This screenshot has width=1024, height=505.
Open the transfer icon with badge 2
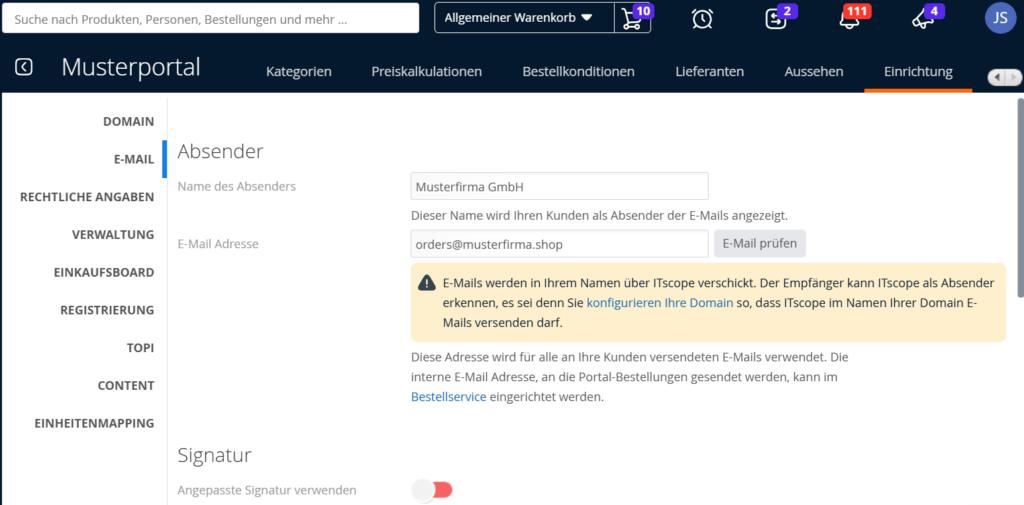click(776, 18)
